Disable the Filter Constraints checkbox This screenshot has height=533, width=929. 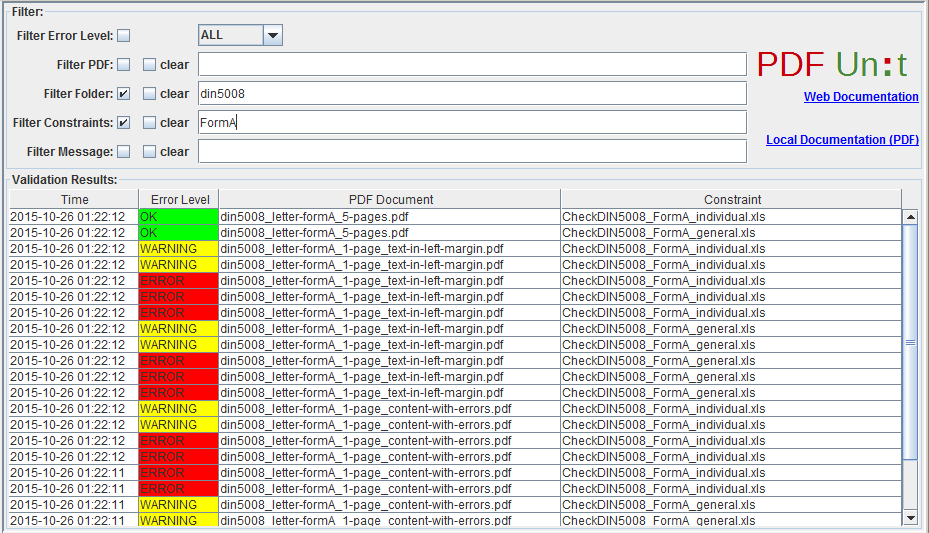[124, 123]
